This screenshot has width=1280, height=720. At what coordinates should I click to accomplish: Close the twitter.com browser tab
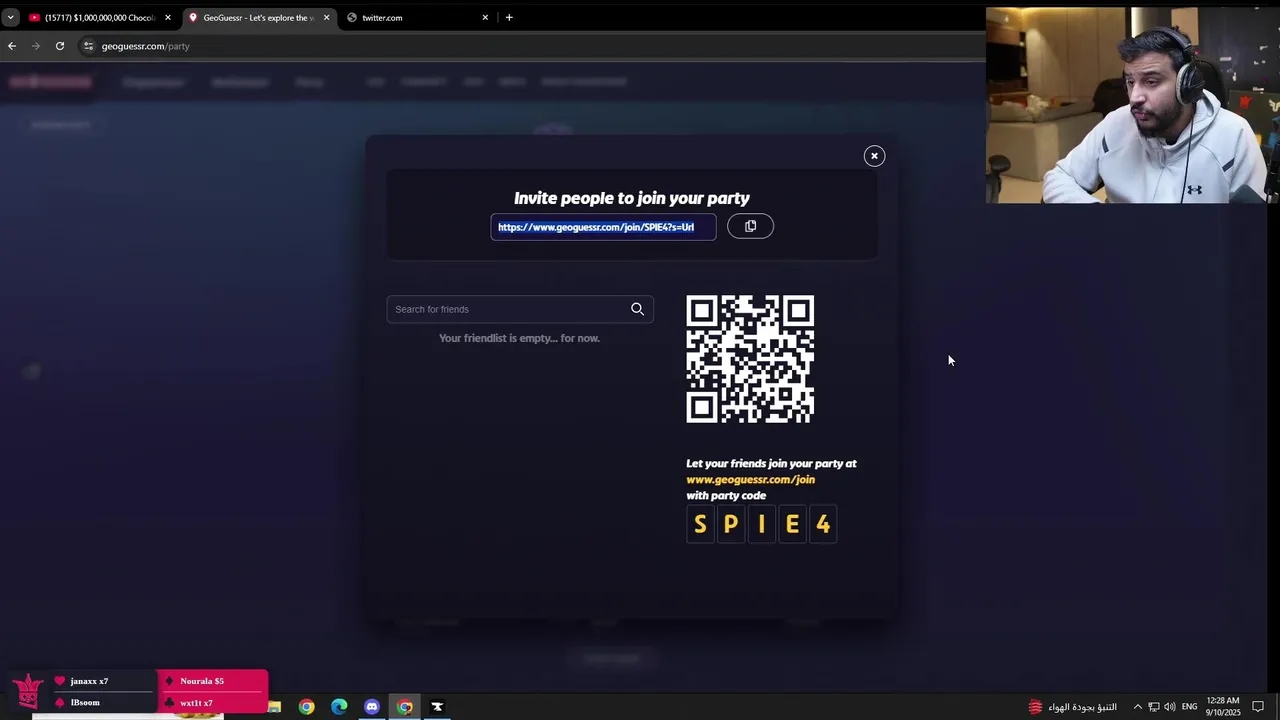485,17
